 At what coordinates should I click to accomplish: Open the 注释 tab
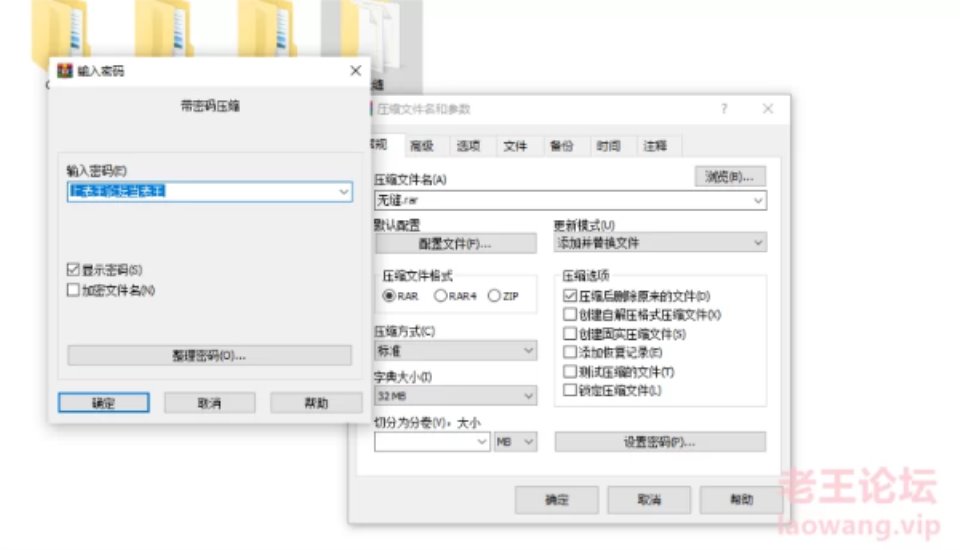(x=654, y=146)
